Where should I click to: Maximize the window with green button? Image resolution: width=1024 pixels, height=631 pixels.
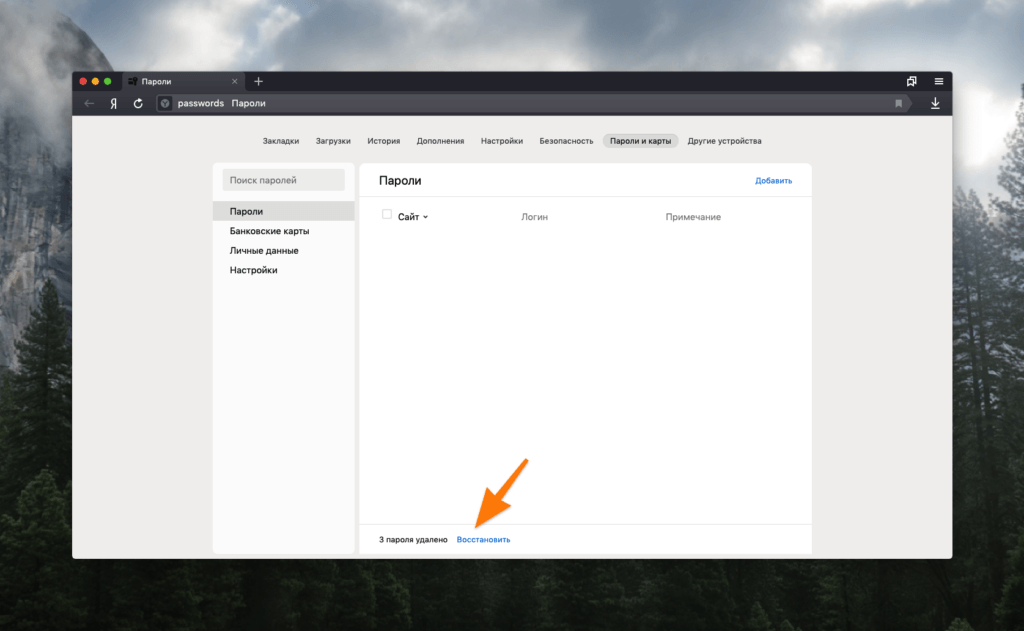(x=108, y=82)
